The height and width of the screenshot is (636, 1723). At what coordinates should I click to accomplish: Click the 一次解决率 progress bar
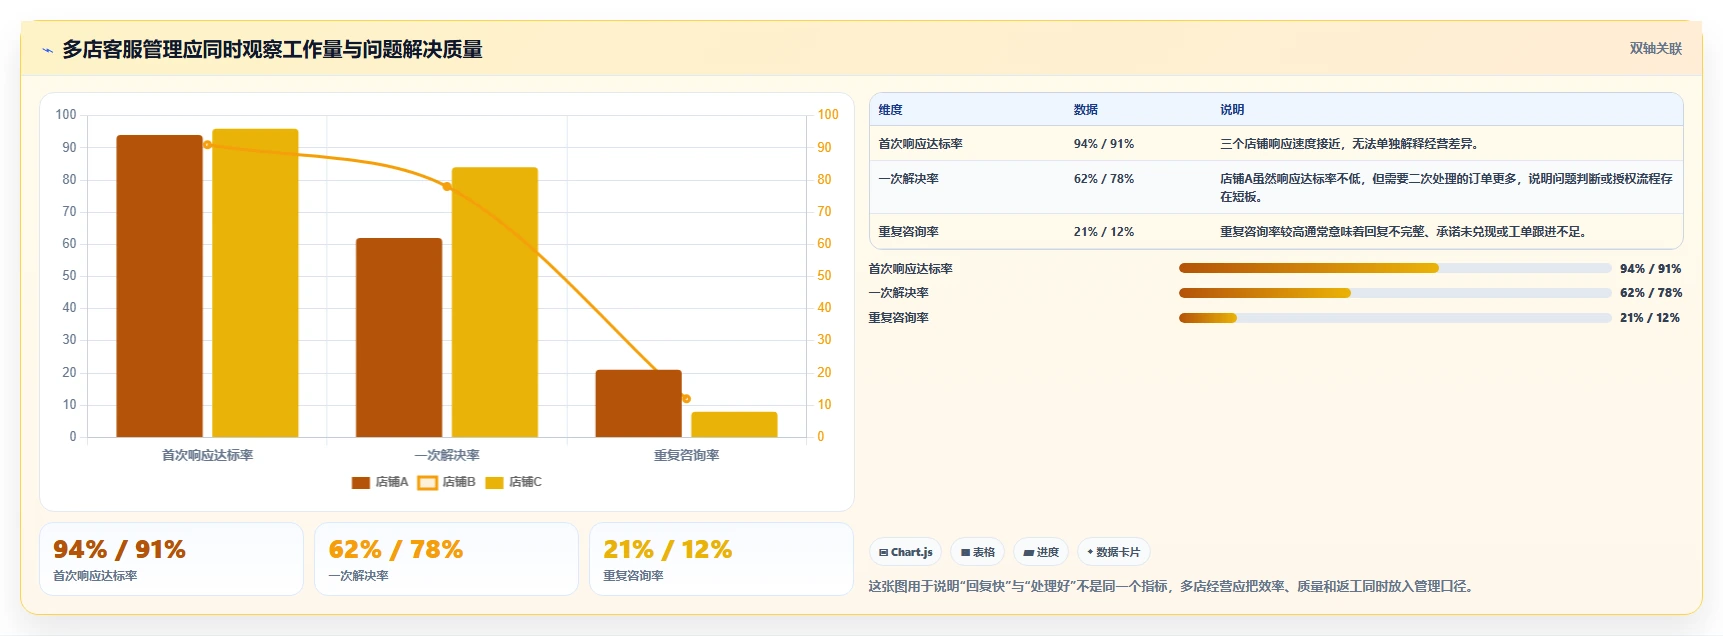point(1395,293)
